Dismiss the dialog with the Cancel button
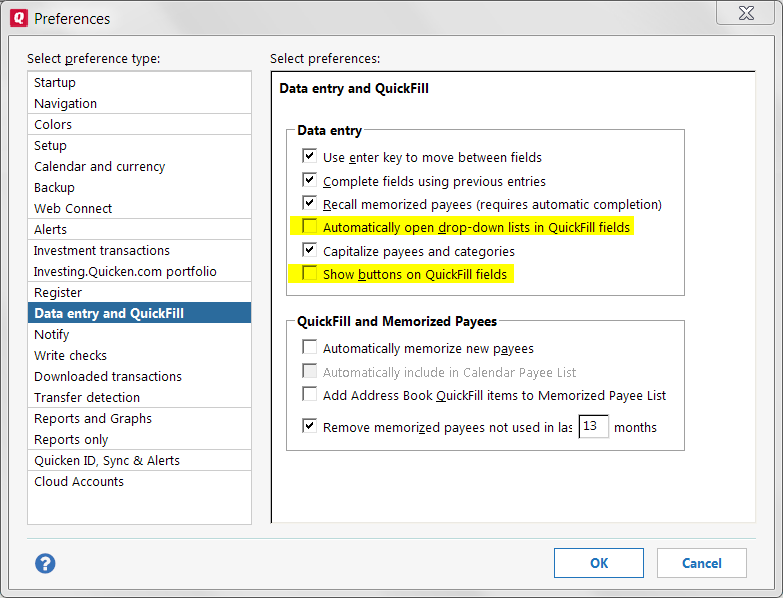The height and width of the screenshot is (598, 783). pyautogui.click(x=702, y=563)
